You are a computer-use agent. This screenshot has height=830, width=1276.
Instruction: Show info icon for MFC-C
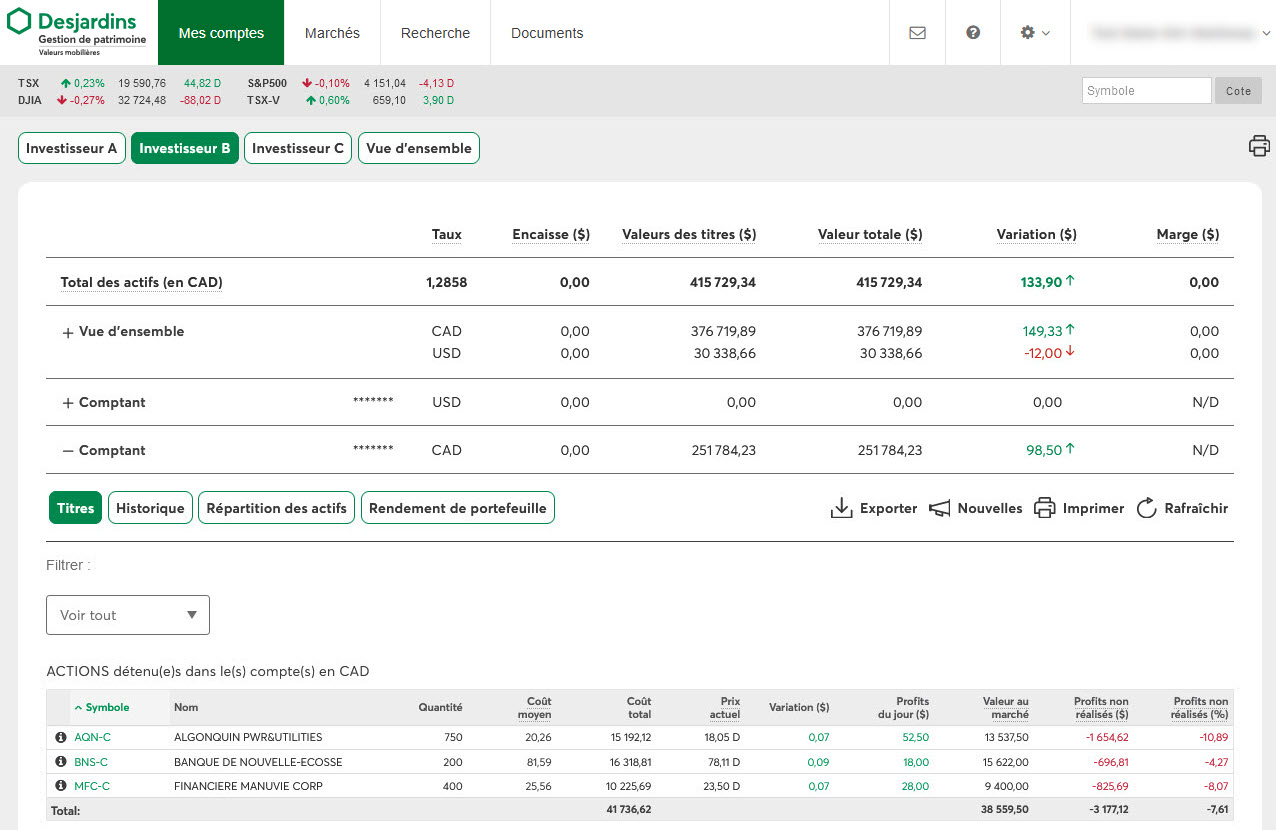[x=60, y=786]
